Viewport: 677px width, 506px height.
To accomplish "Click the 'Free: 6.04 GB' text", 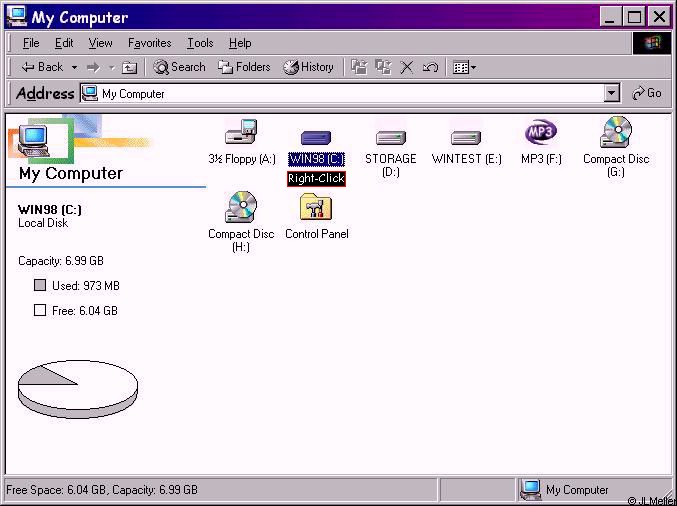I will (x=85, y=310).
